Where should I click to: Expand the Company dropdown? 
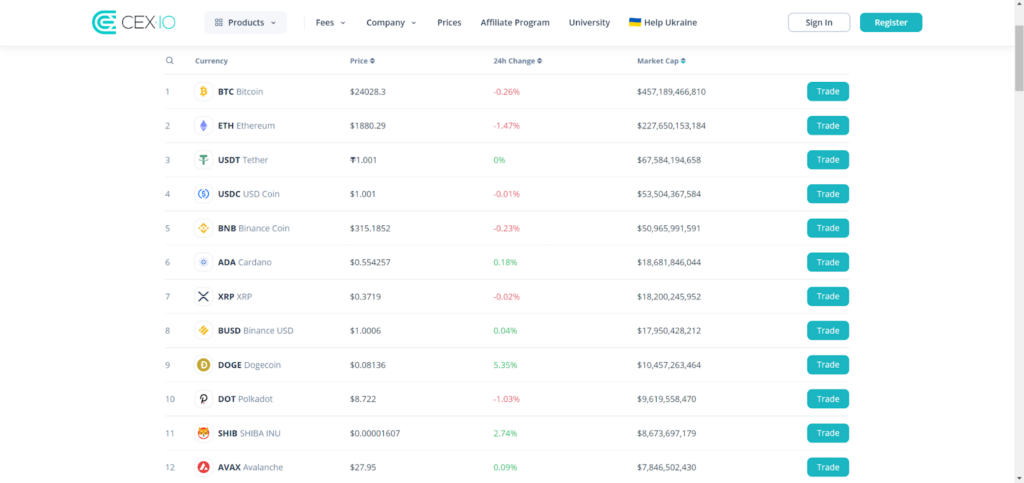[391, 22]
